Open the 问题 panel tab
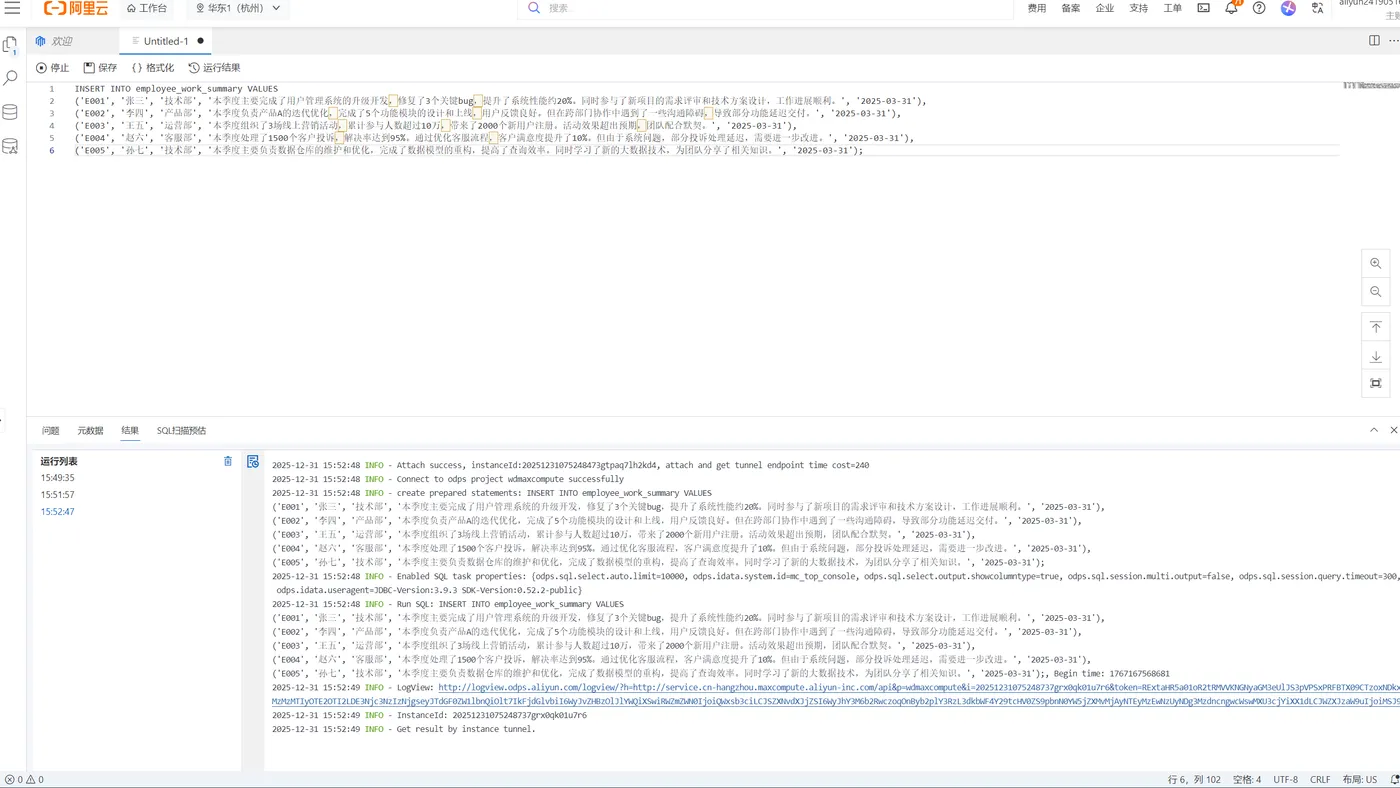1400x788 pixels. click(x=50, y=431)
